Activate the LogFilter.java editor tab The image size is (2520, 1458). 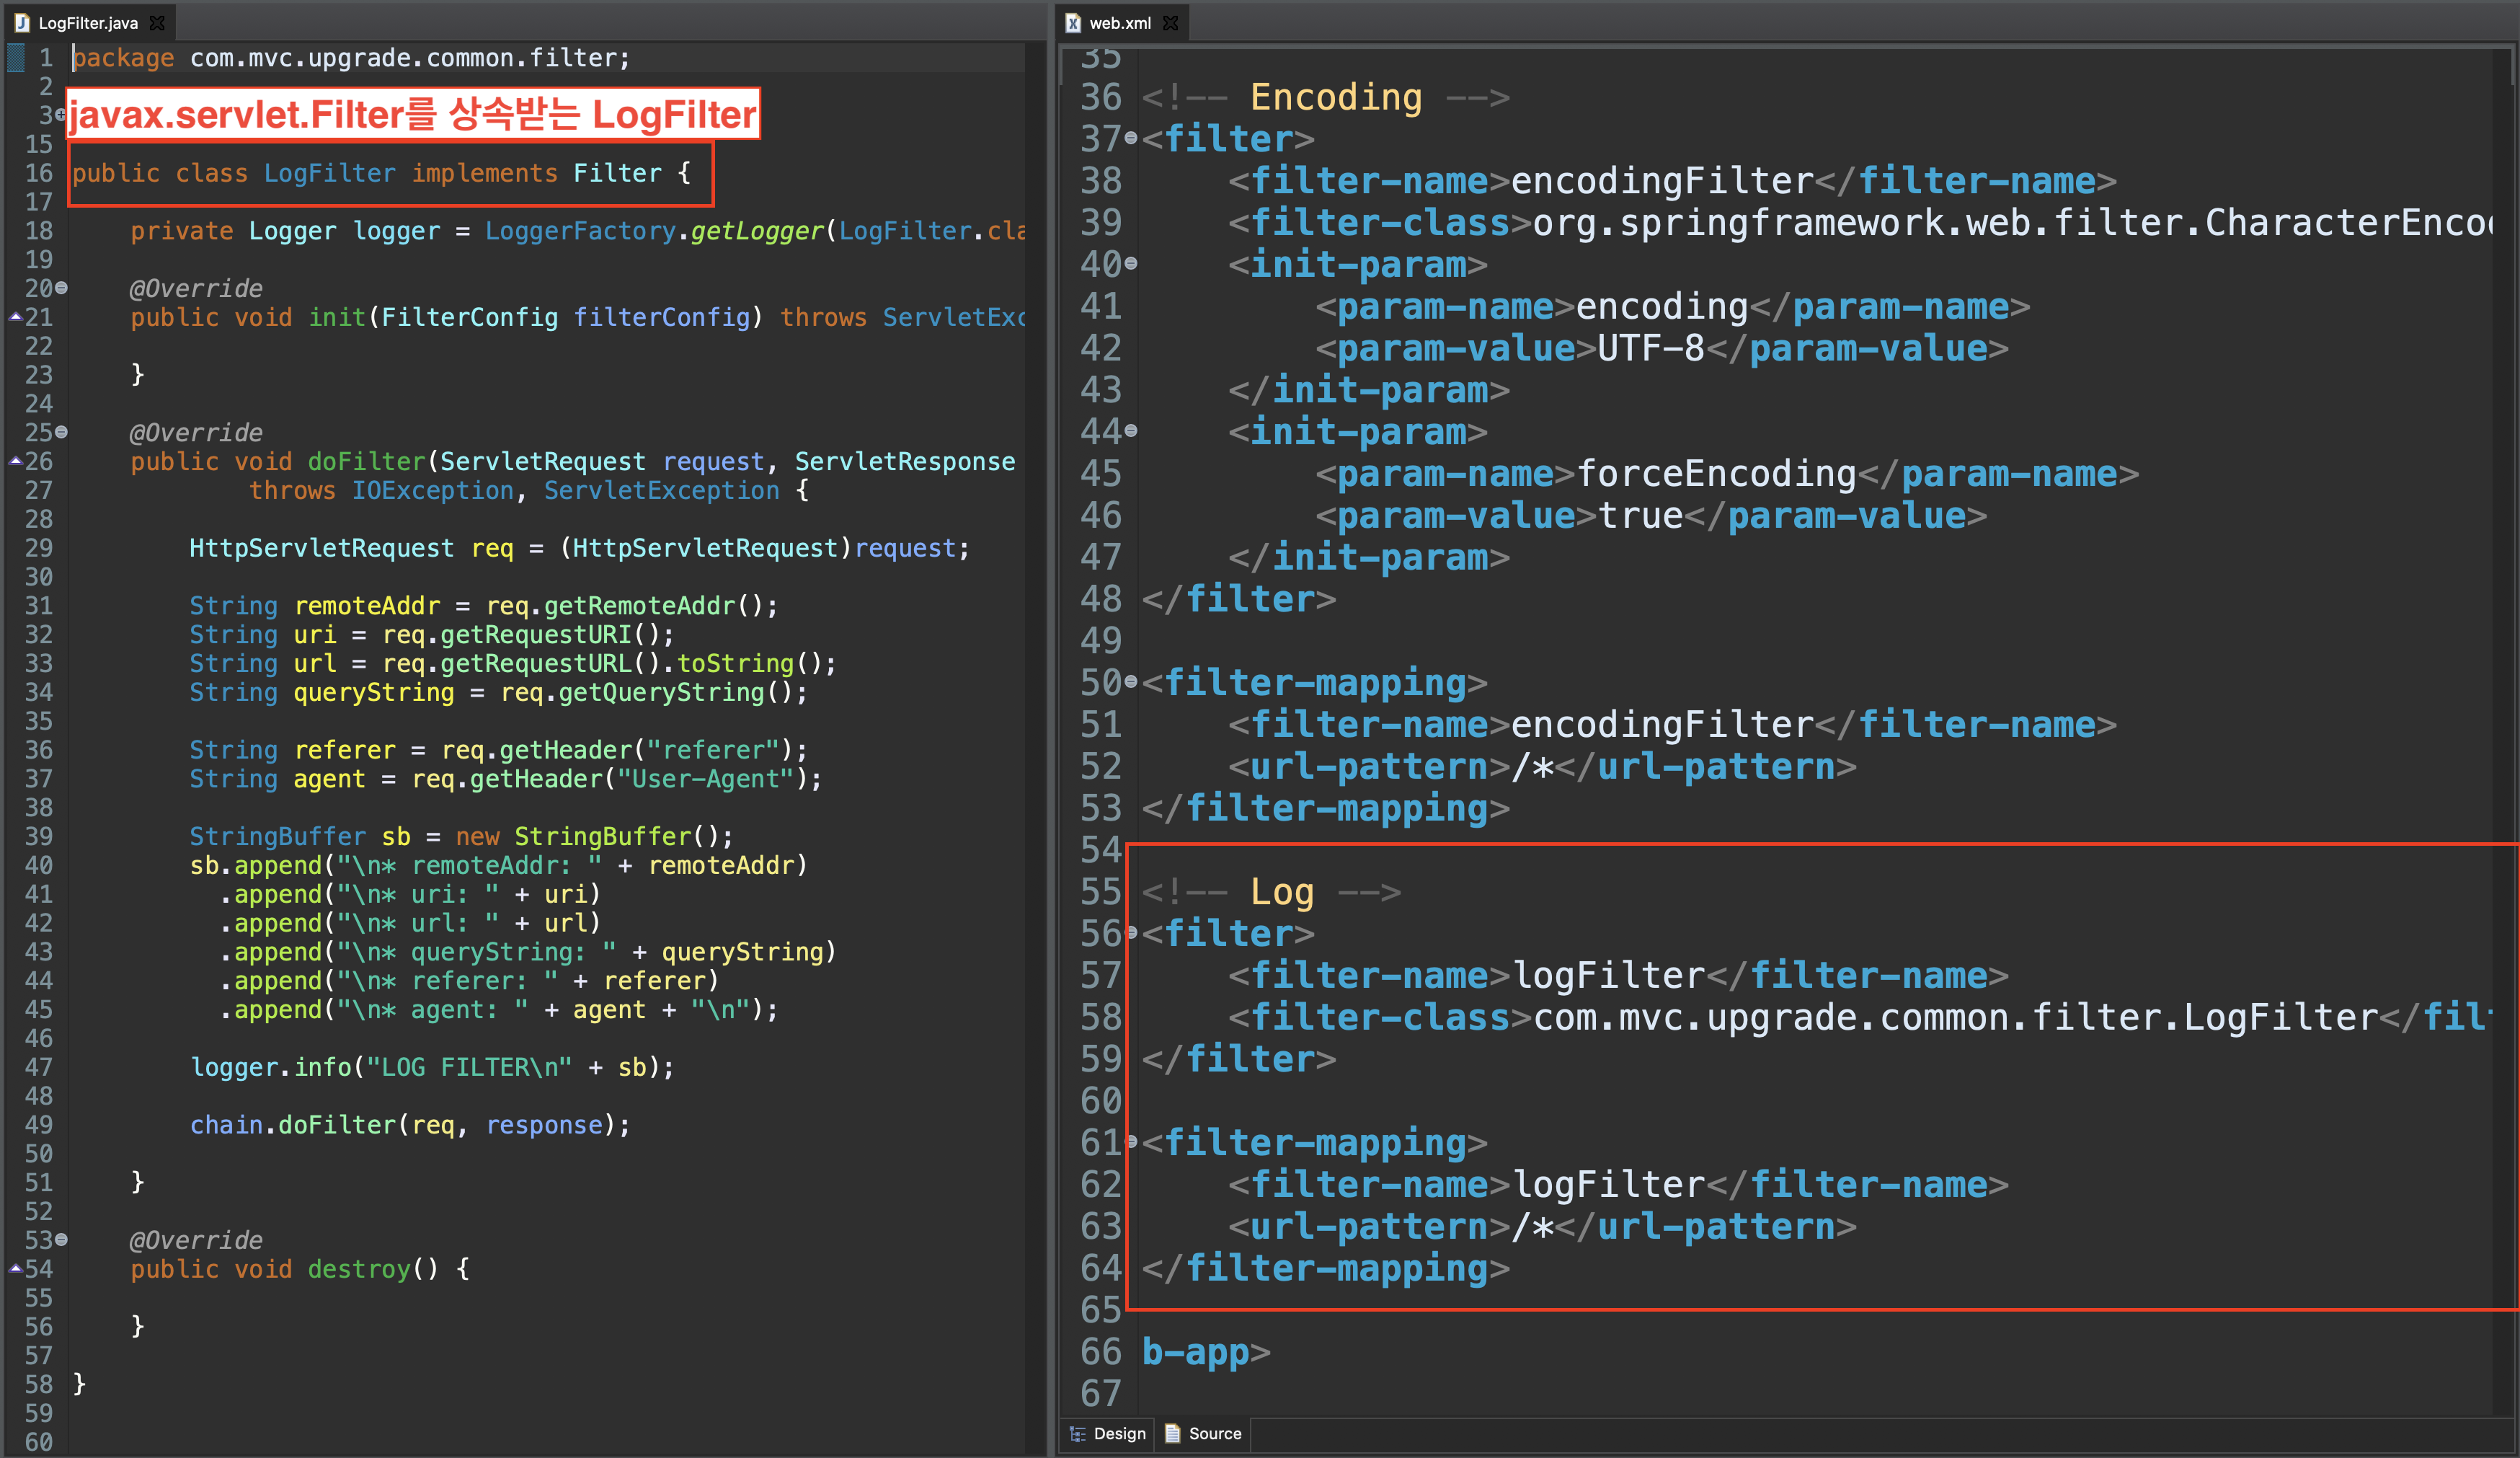click(x=88, y=22)
